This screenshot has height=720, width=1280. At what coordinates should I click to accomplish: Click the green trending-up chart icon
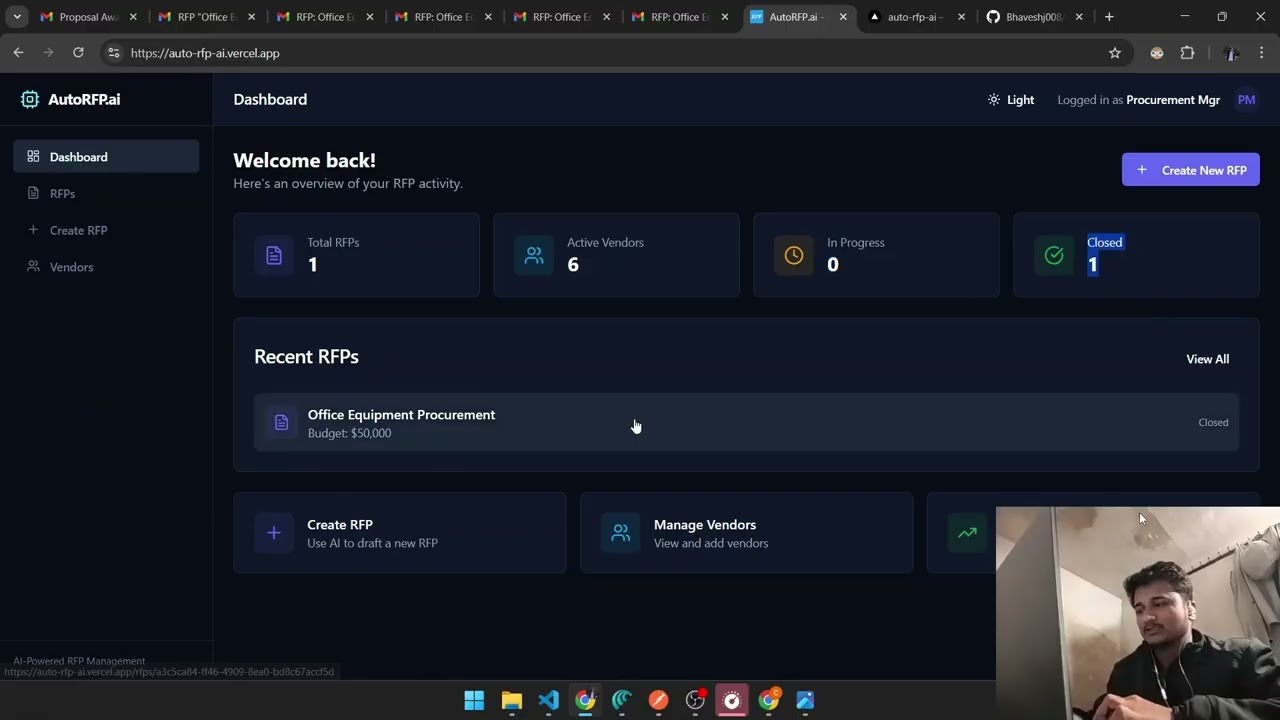967,533
